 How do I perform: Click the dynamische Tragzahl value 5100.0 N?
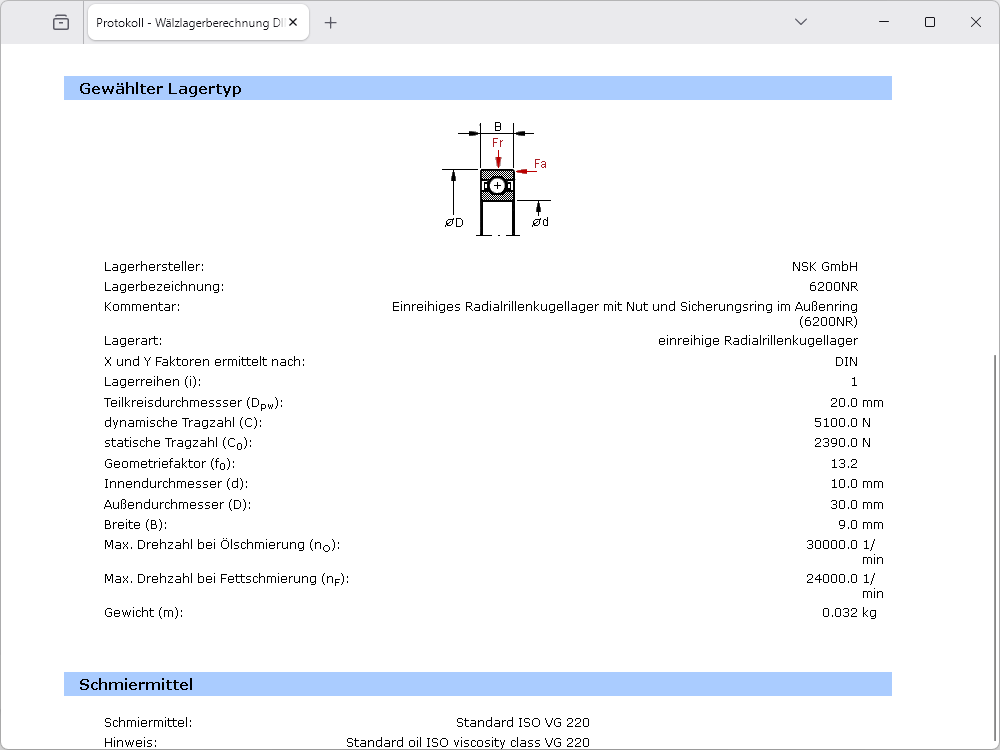(842, 423)
